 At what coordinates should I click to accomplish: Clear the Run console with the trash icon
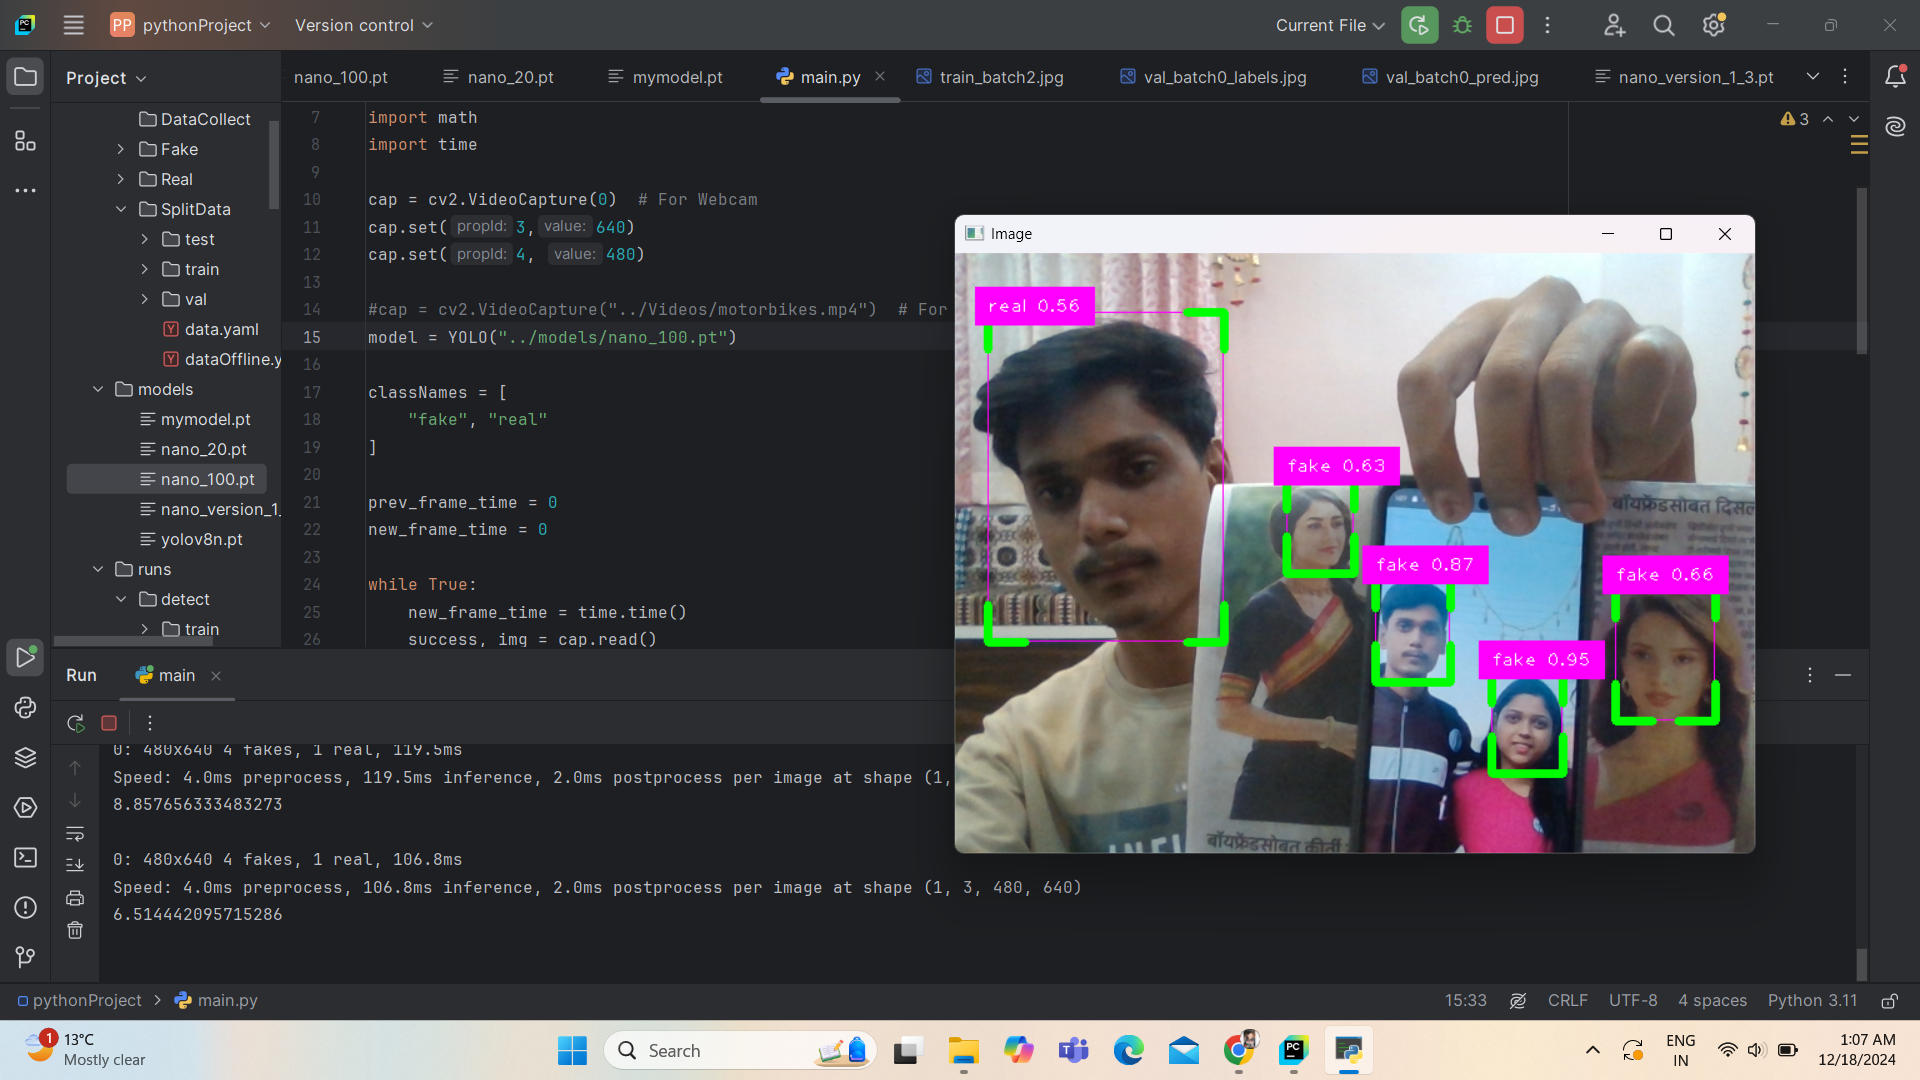tap(75, 930)
